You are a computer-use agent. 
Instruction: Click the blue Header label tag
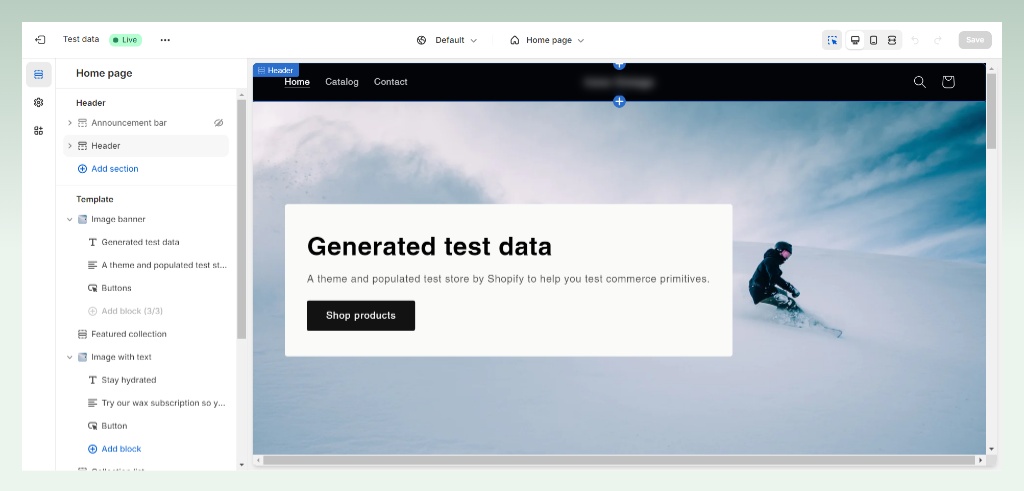point(276,70)
